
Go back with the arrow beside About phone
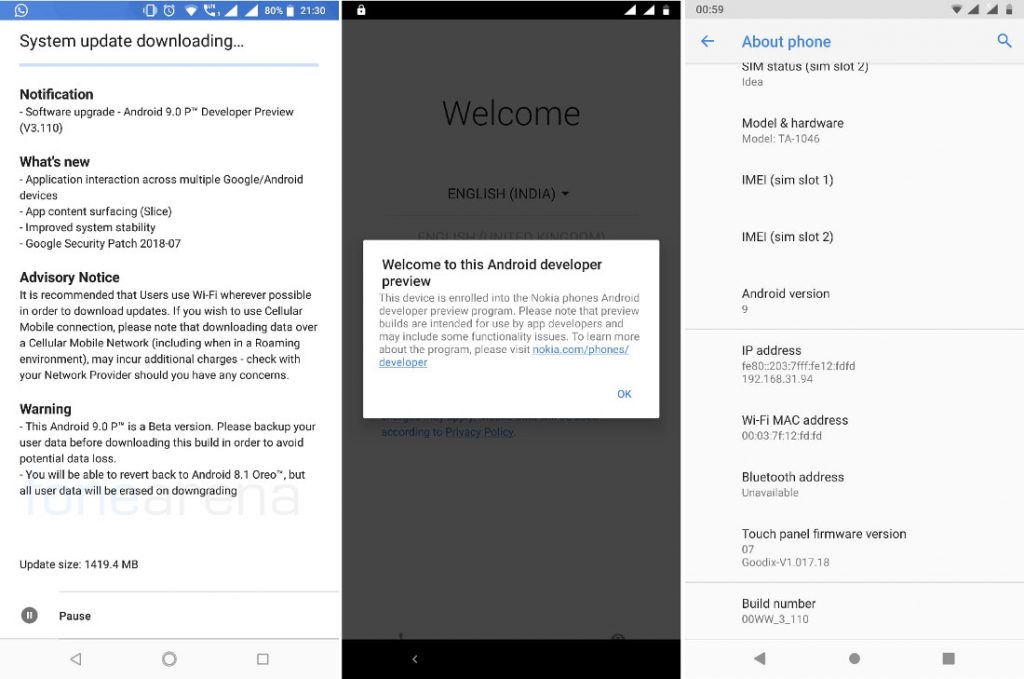click(x=707, y=41)
